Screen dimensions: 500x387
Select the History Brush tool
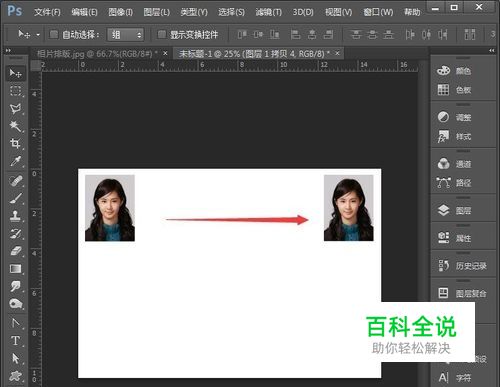(x=15, y=234)
